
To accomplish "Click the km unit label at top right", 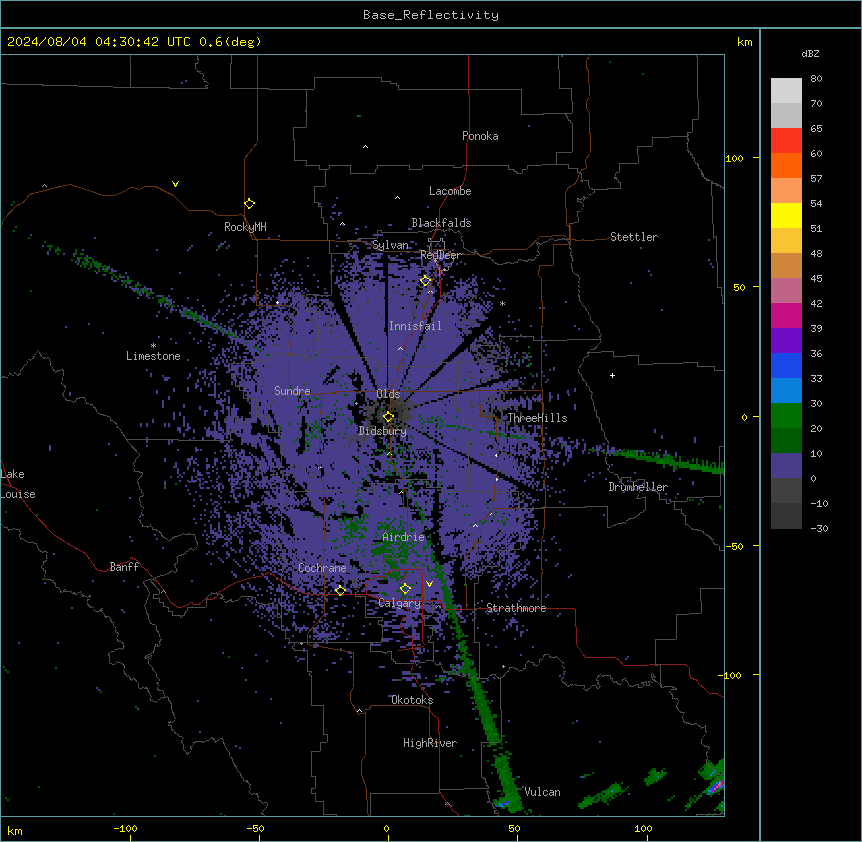I will [x=745, y=42].
